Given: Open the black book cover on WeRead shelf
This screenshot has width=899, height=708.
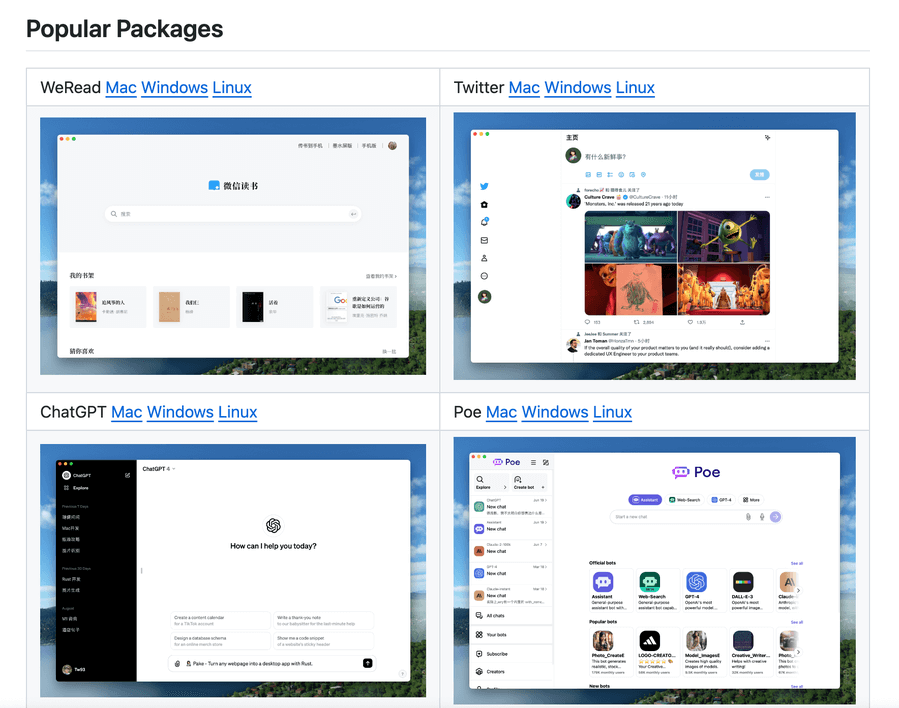Looking at the screenshot, I should (252, 307).
